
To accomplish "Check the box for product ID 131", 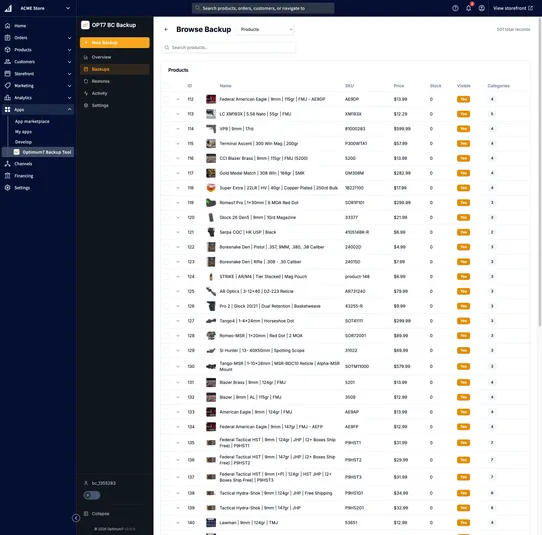I will (167, 382).
